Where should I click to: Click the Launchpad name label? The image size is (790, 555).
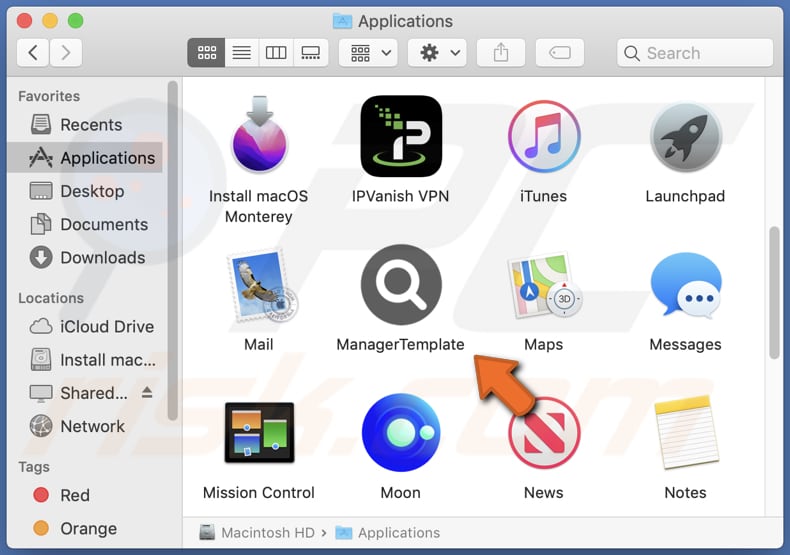coord(685,196)
